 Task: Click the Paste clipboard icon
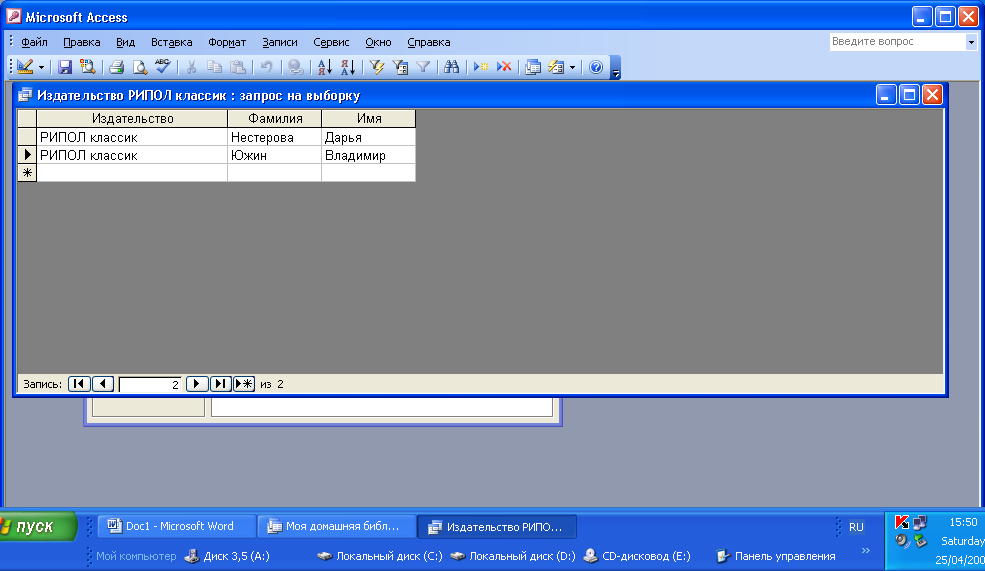tap(237, 67)
